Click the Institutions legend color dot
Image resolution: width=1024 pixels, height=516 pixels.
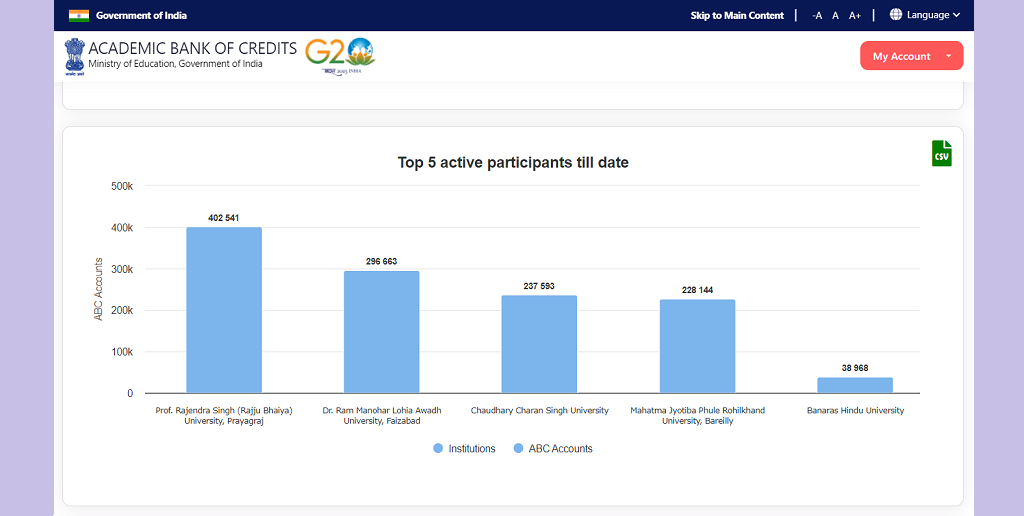coord(438,449)
